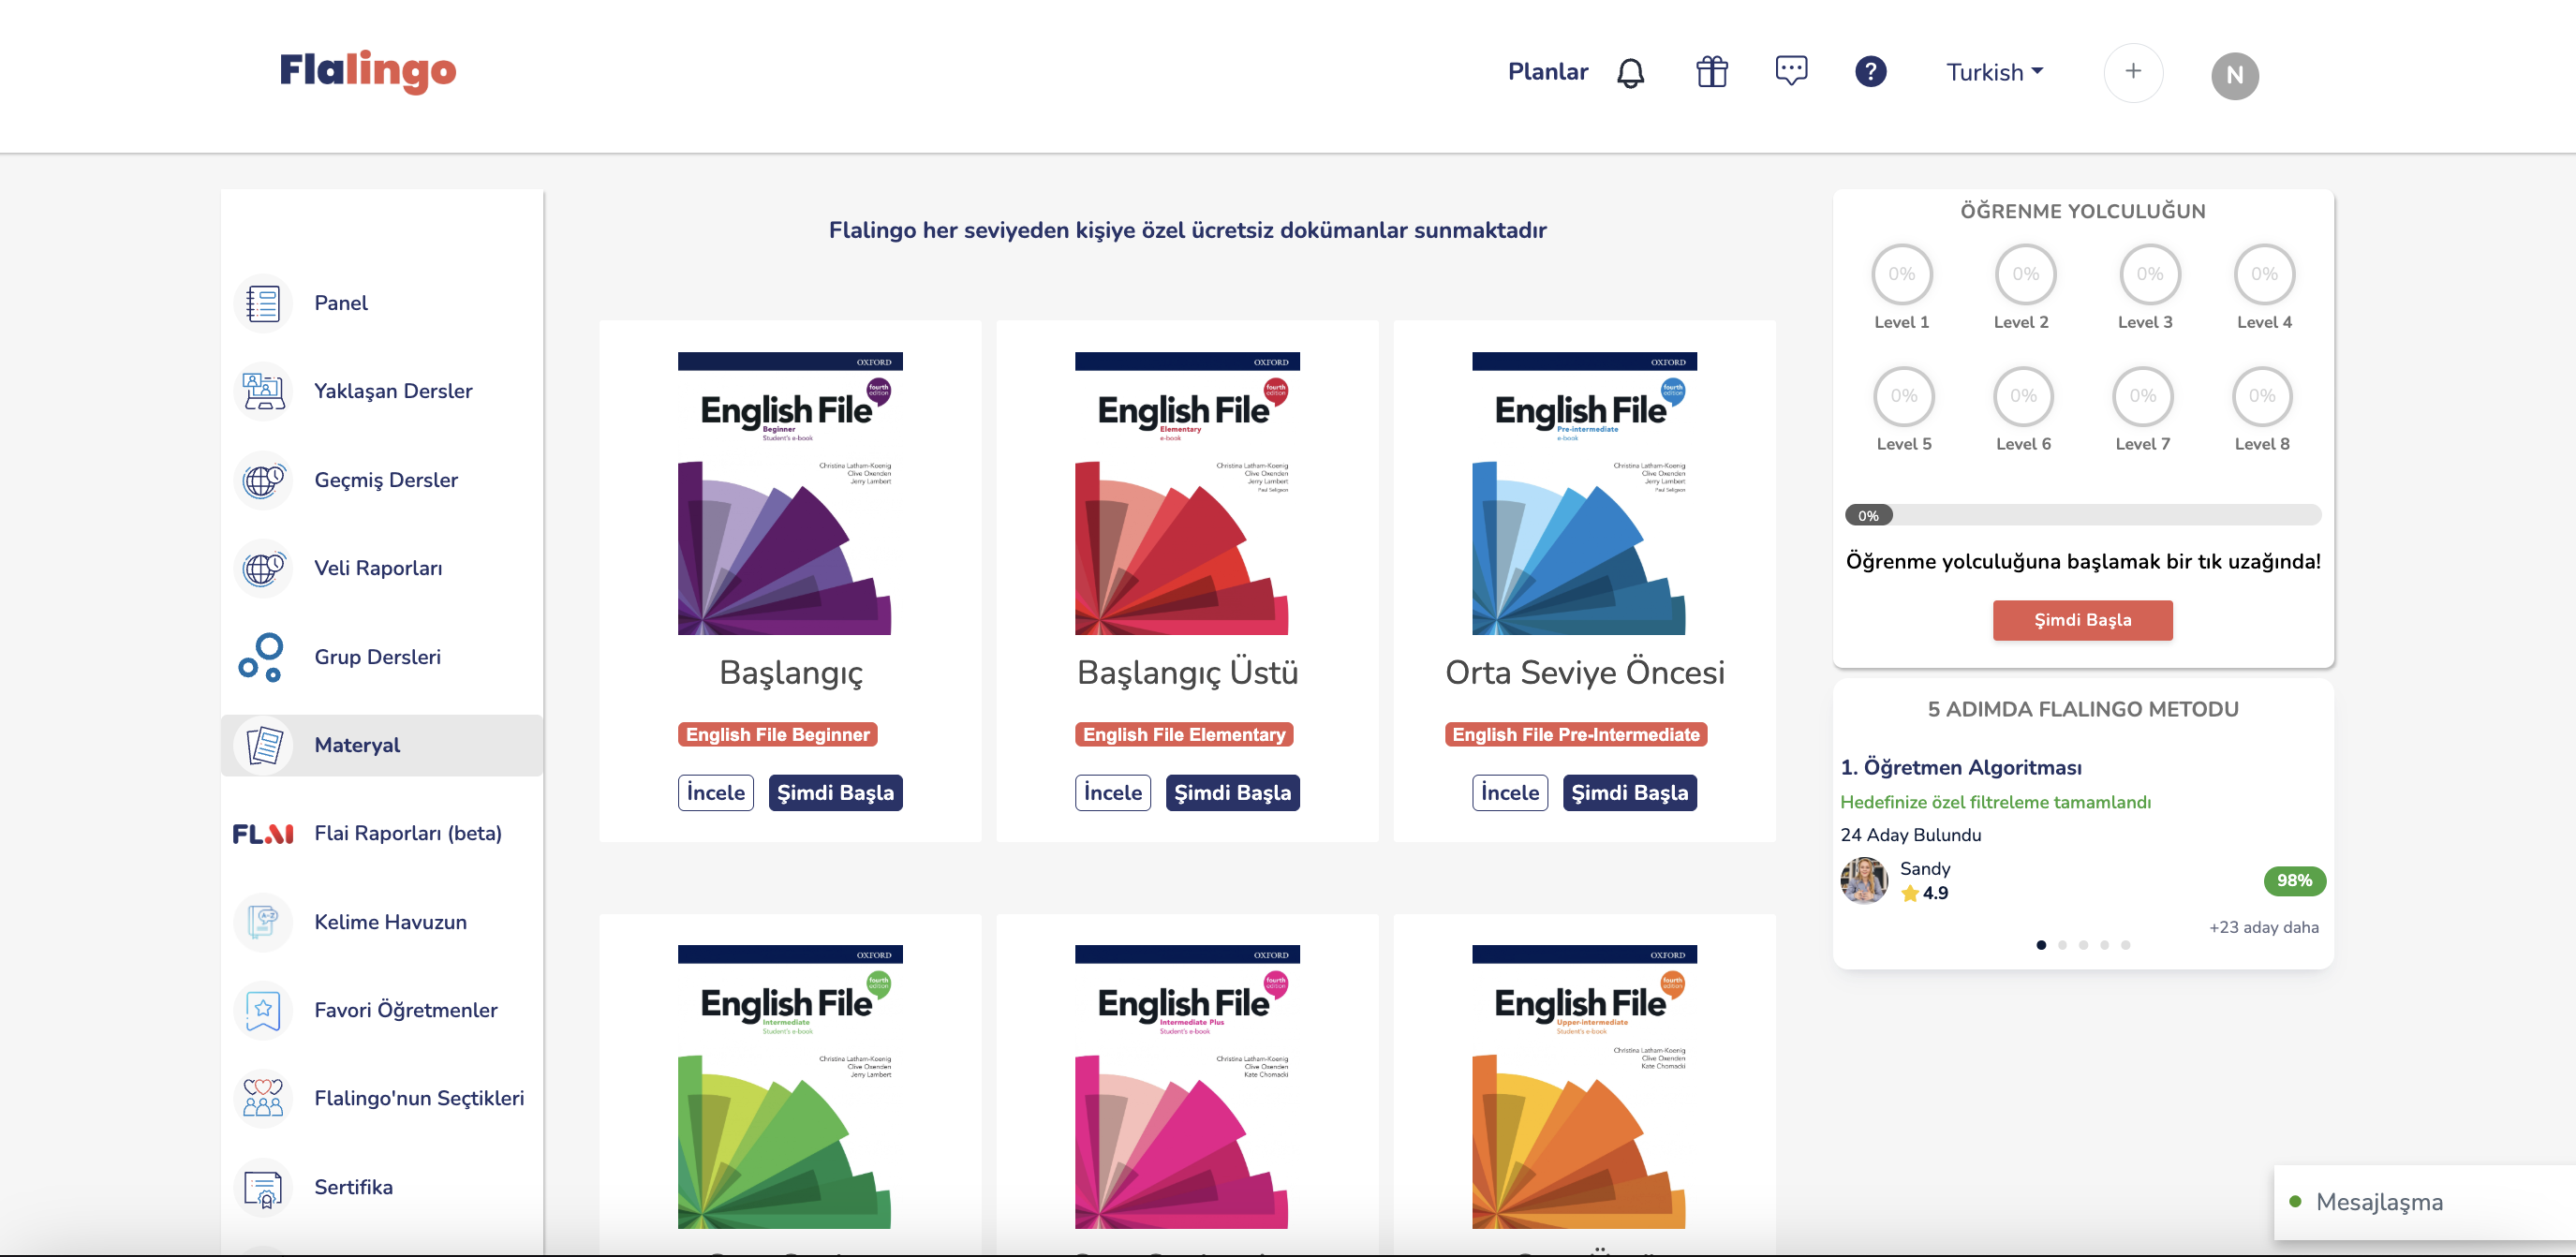Click the English File Elementary tag
2576x1257 pixels.
pyautogui.click(x=1183, y=735)
